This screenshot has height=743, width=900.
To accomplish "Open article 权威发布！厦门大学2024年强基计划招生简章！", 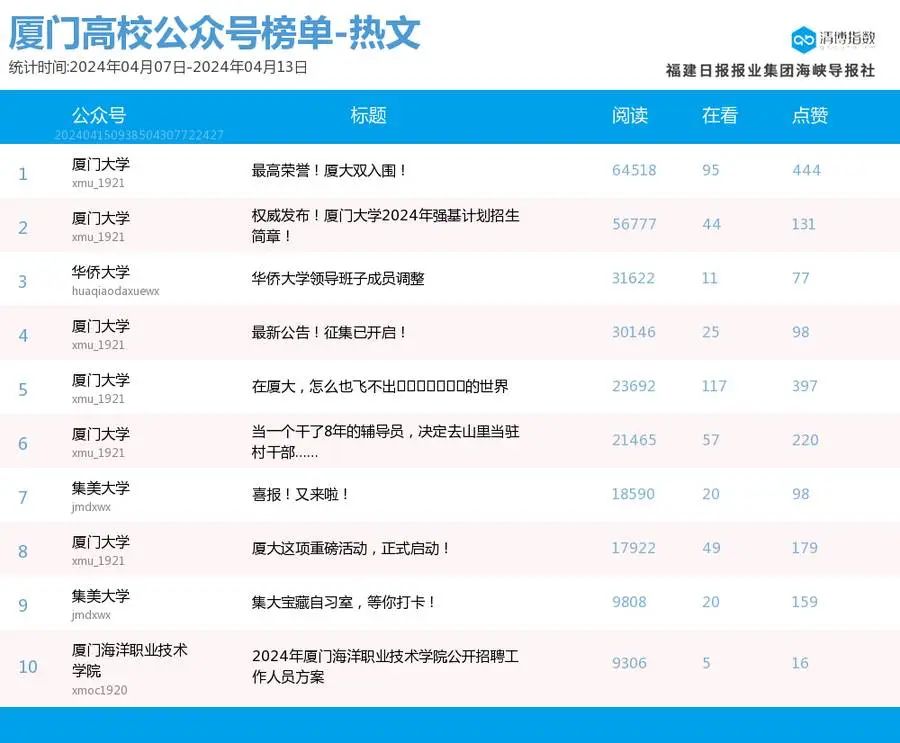I will coord(386,225).
